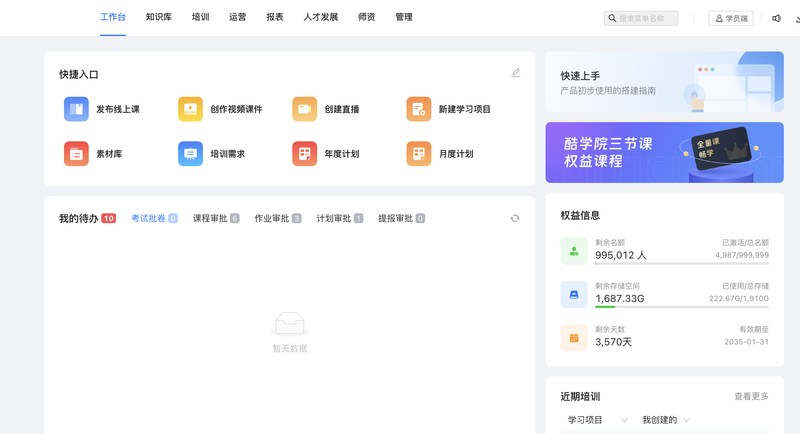Open the 报表 menu
The width and height of the screenshot is (800, 434).
pos(275,17)
